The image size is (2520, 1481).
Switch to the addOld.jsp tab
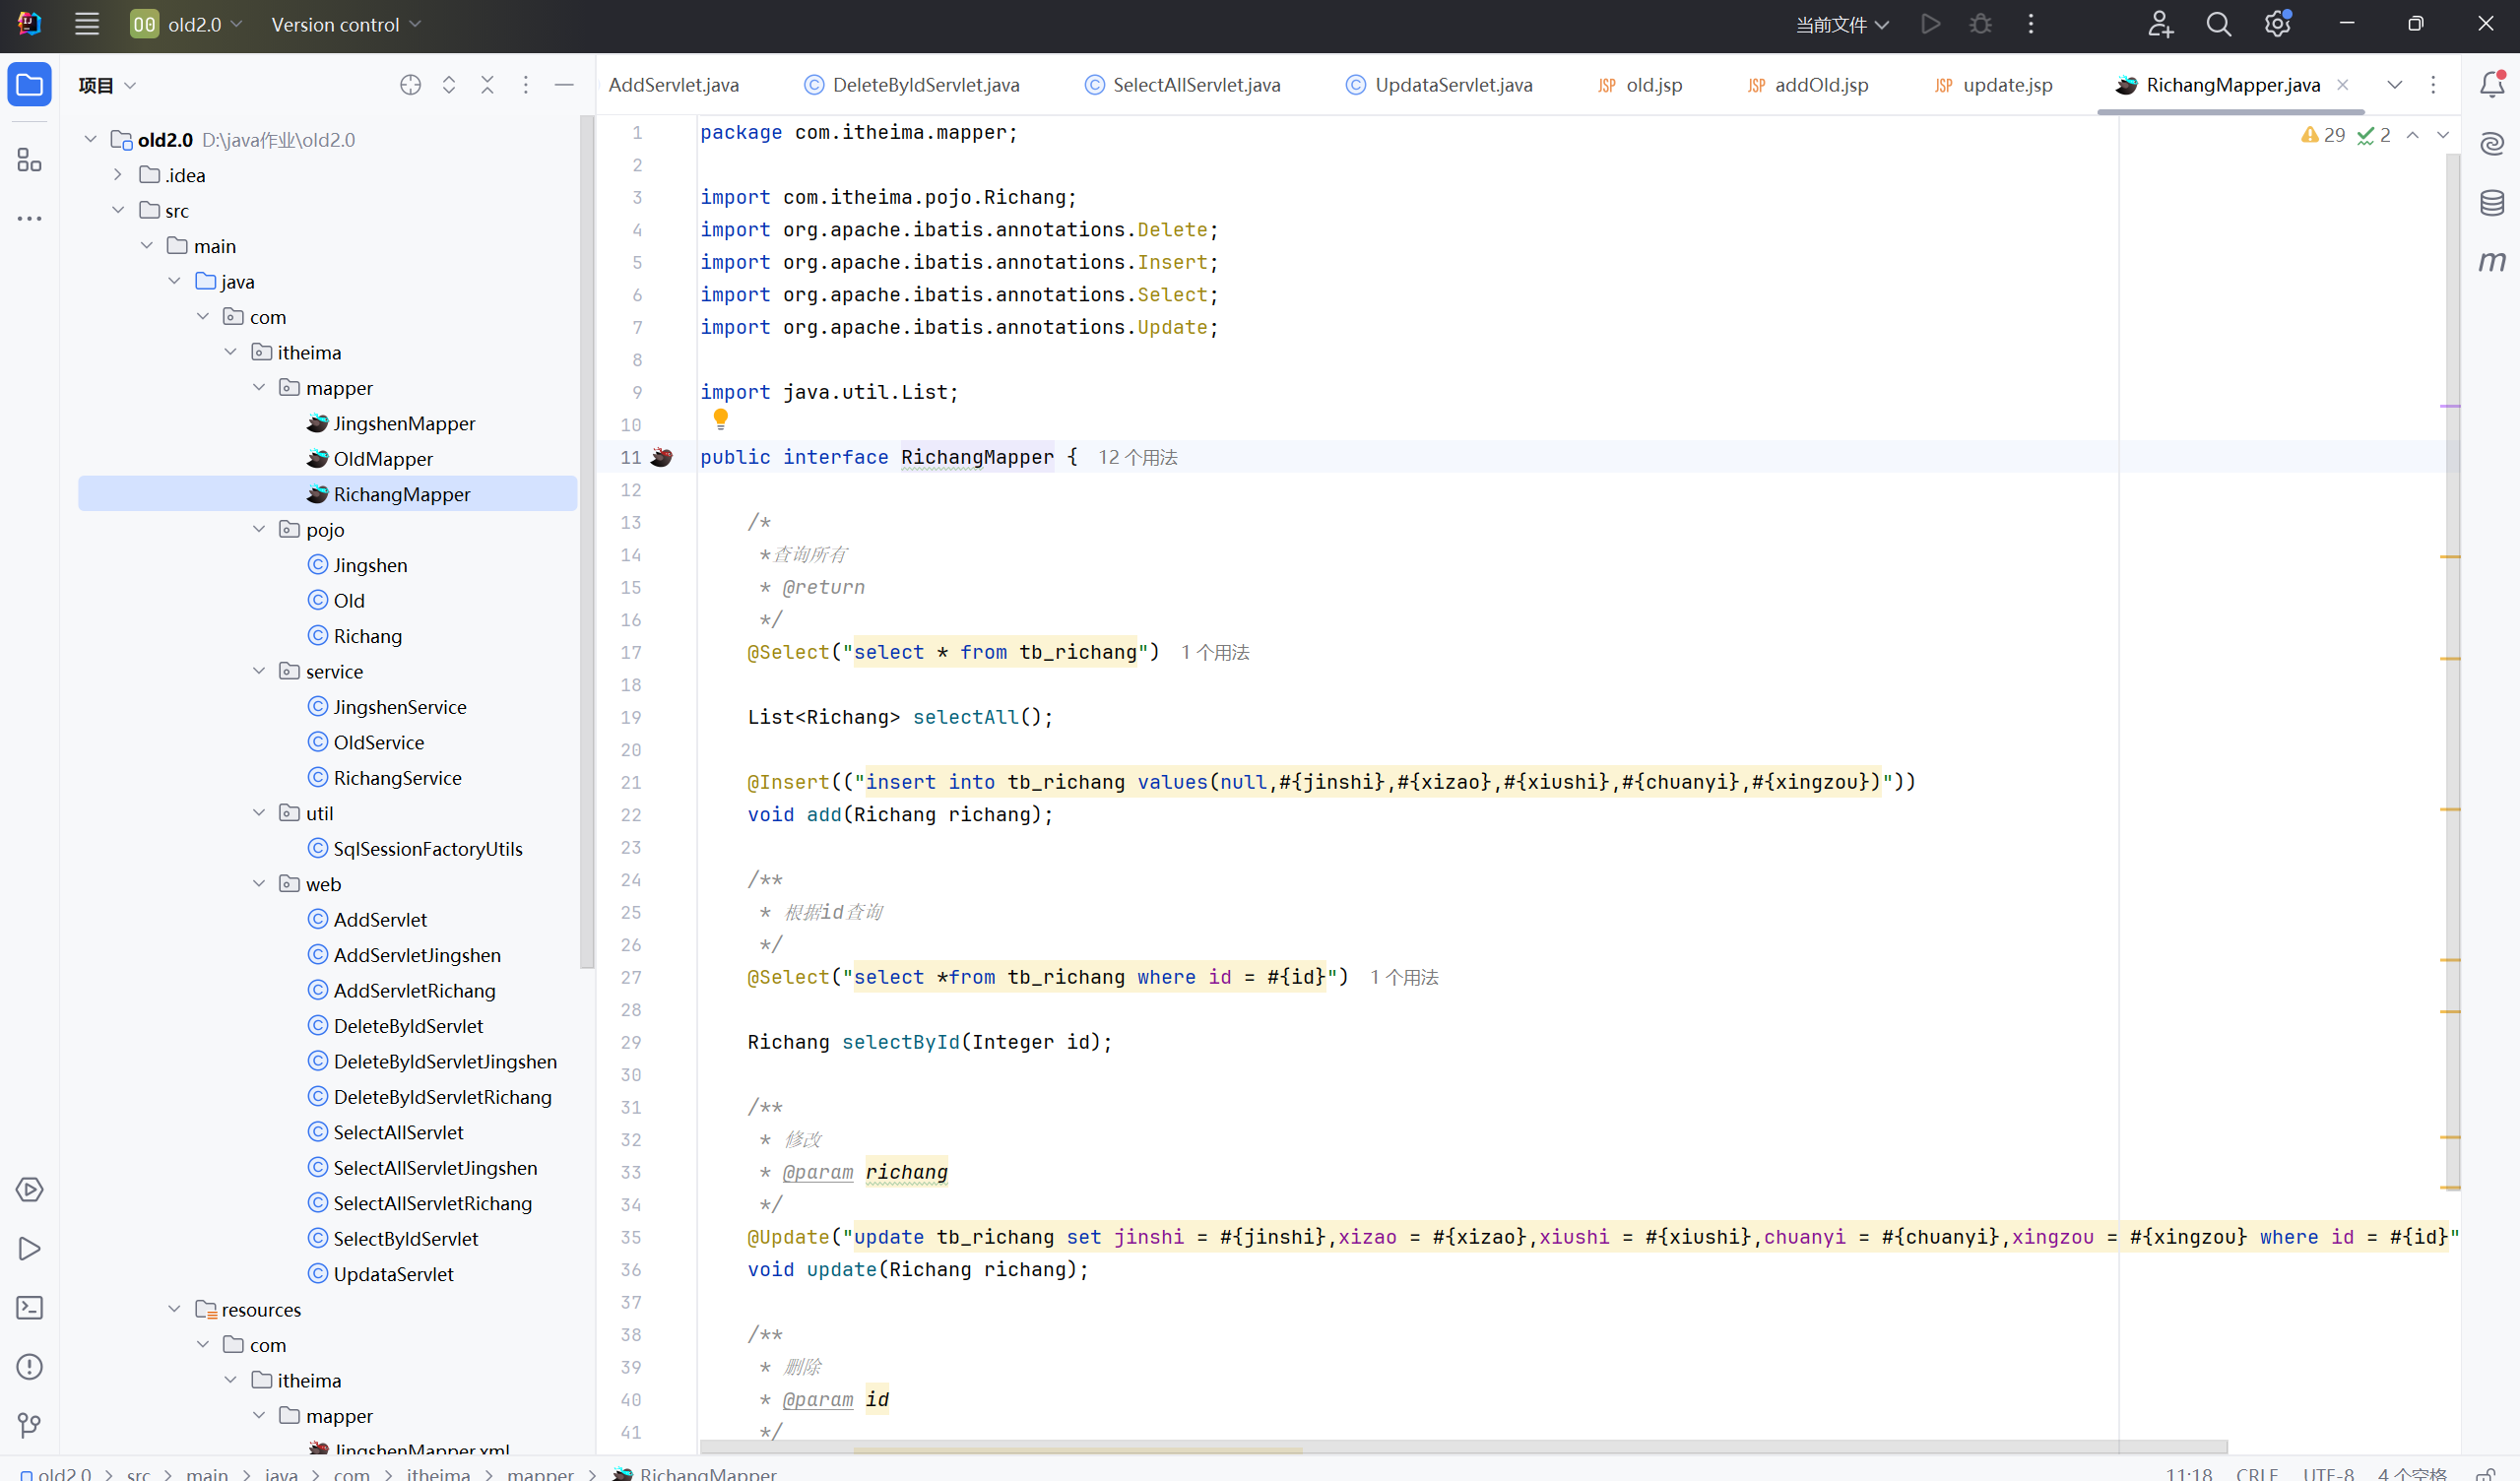[x=1820, y=85]
